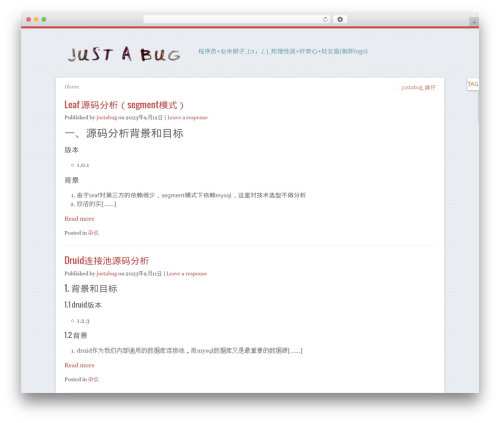Click the yellow minimize window button

(x=36, y=19)
